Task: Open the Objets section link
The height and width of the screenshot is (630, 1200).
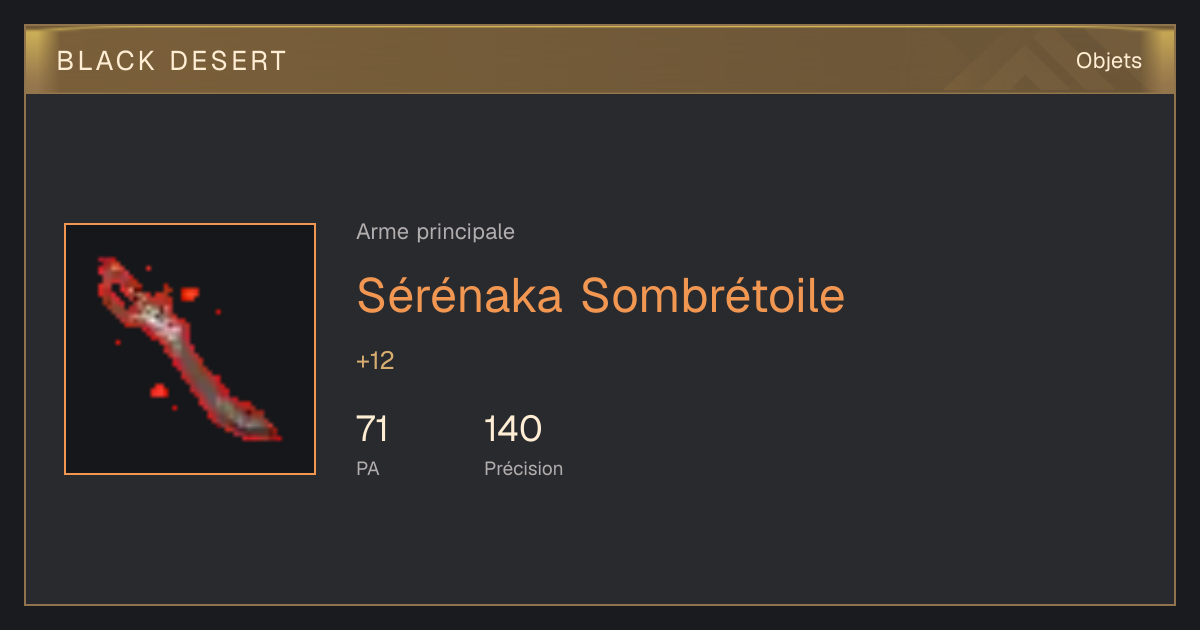Action: click(x=1108, y=61)
